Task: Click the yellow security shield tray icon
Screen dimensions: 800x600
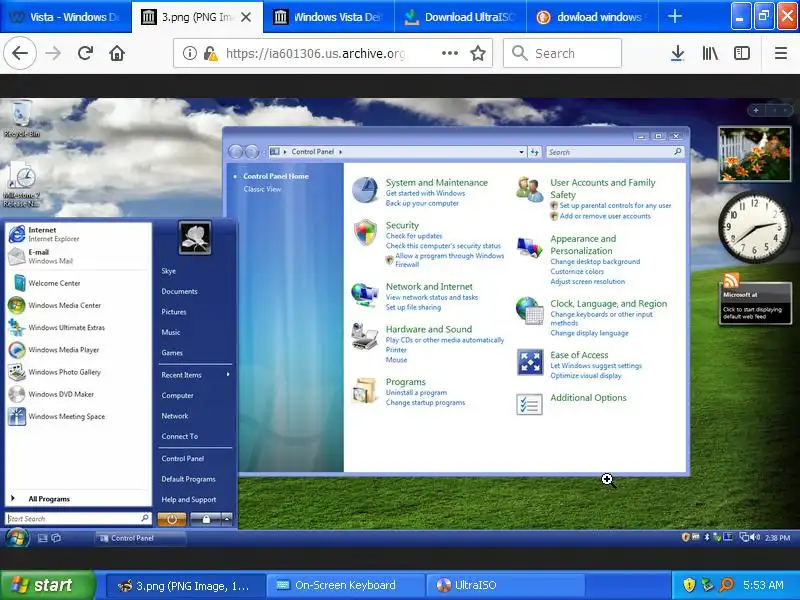Action: click(689, 585)
